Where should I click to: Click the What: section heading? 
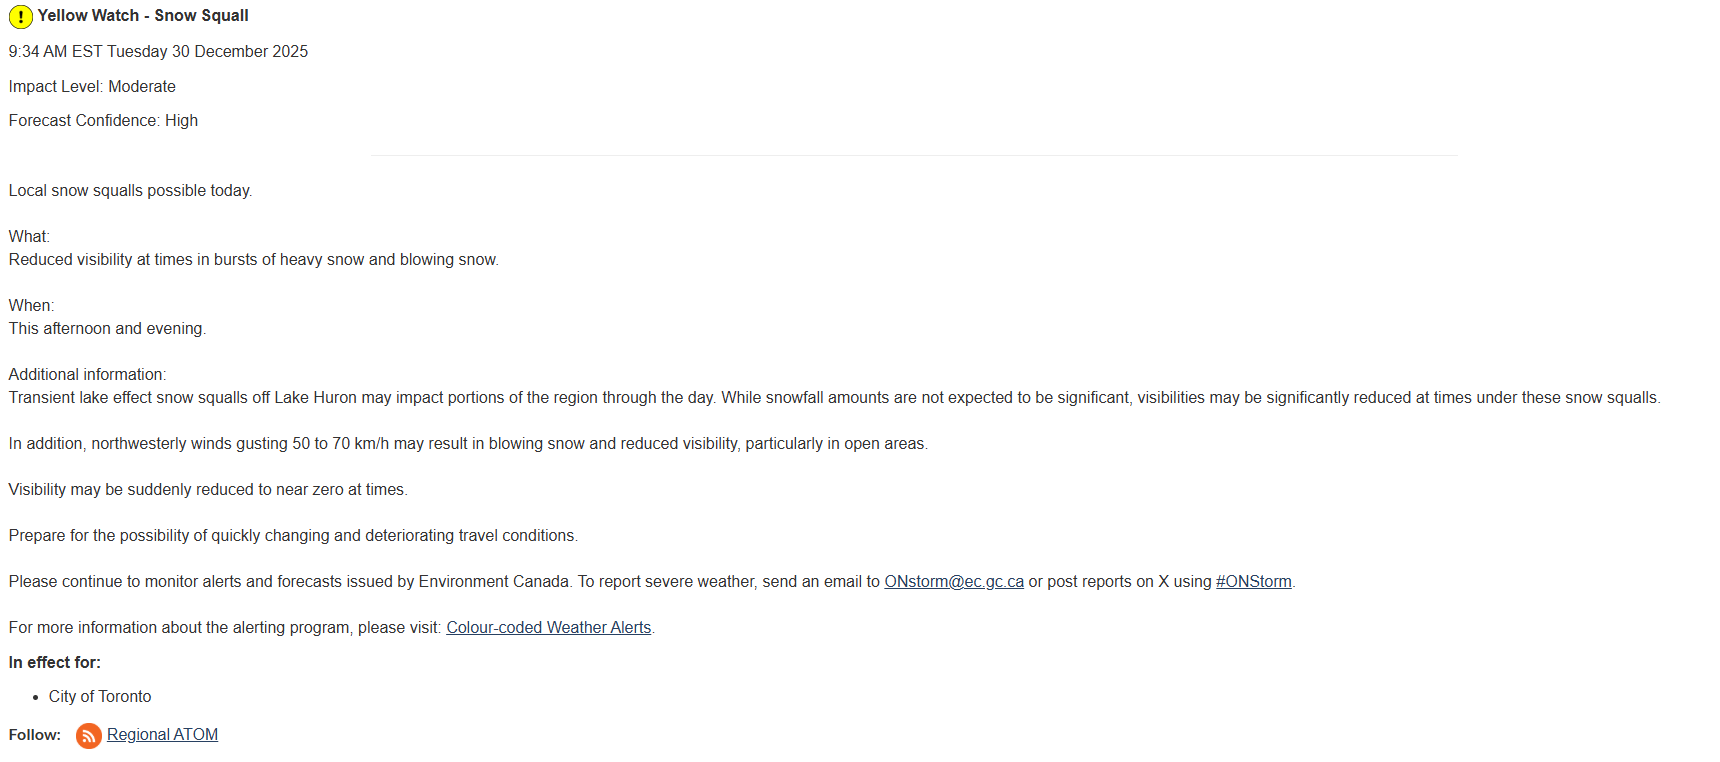click(x=29, y=237)
